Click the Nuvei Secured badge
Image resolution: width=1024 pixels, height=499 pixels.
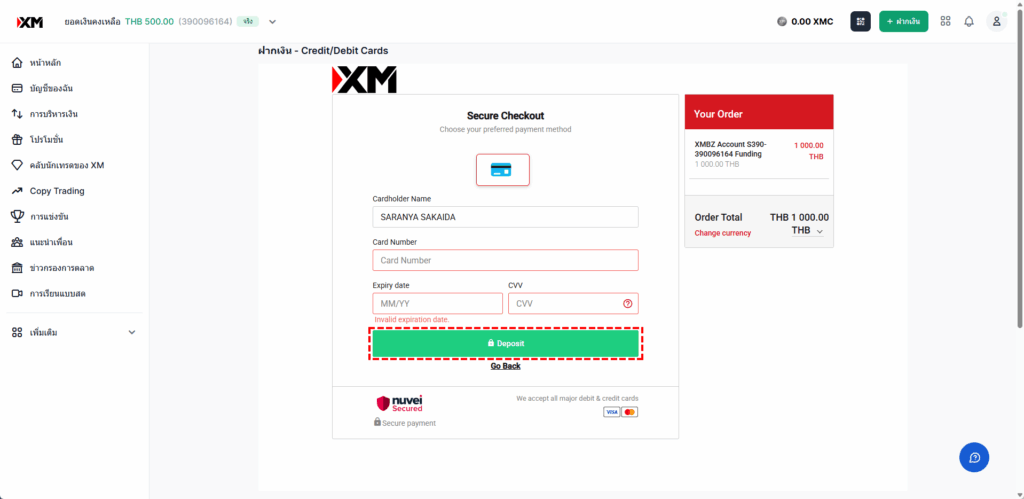pos(400,403)
